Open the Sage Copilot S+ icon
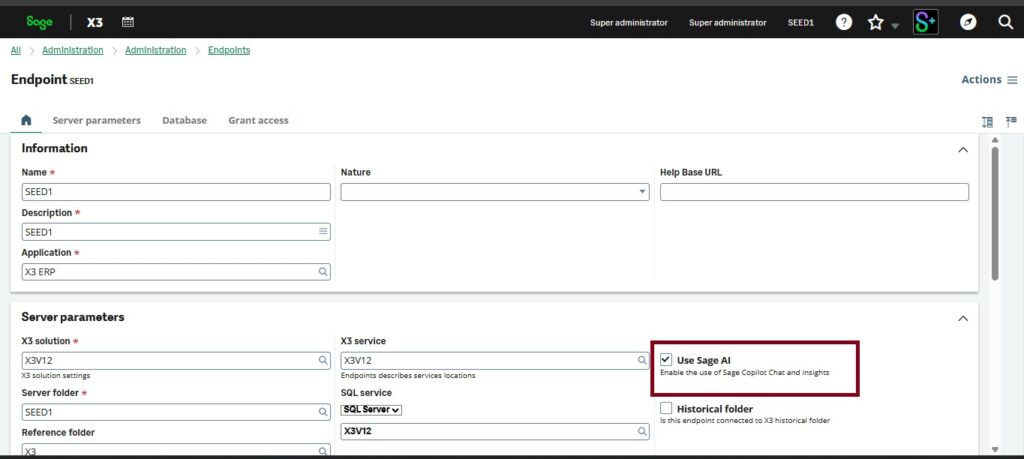 click(925, 22)
